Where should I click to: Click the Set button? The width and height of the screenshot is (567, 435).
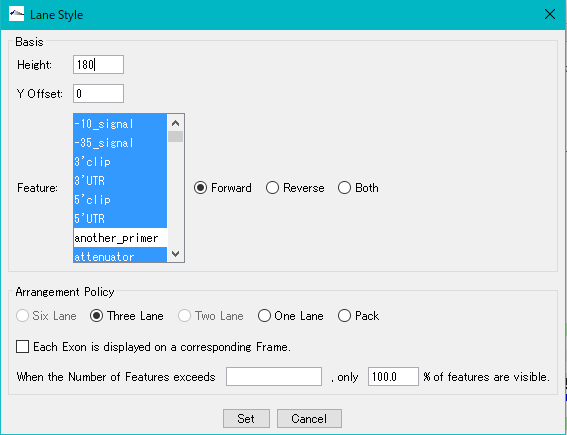point(246,418)
